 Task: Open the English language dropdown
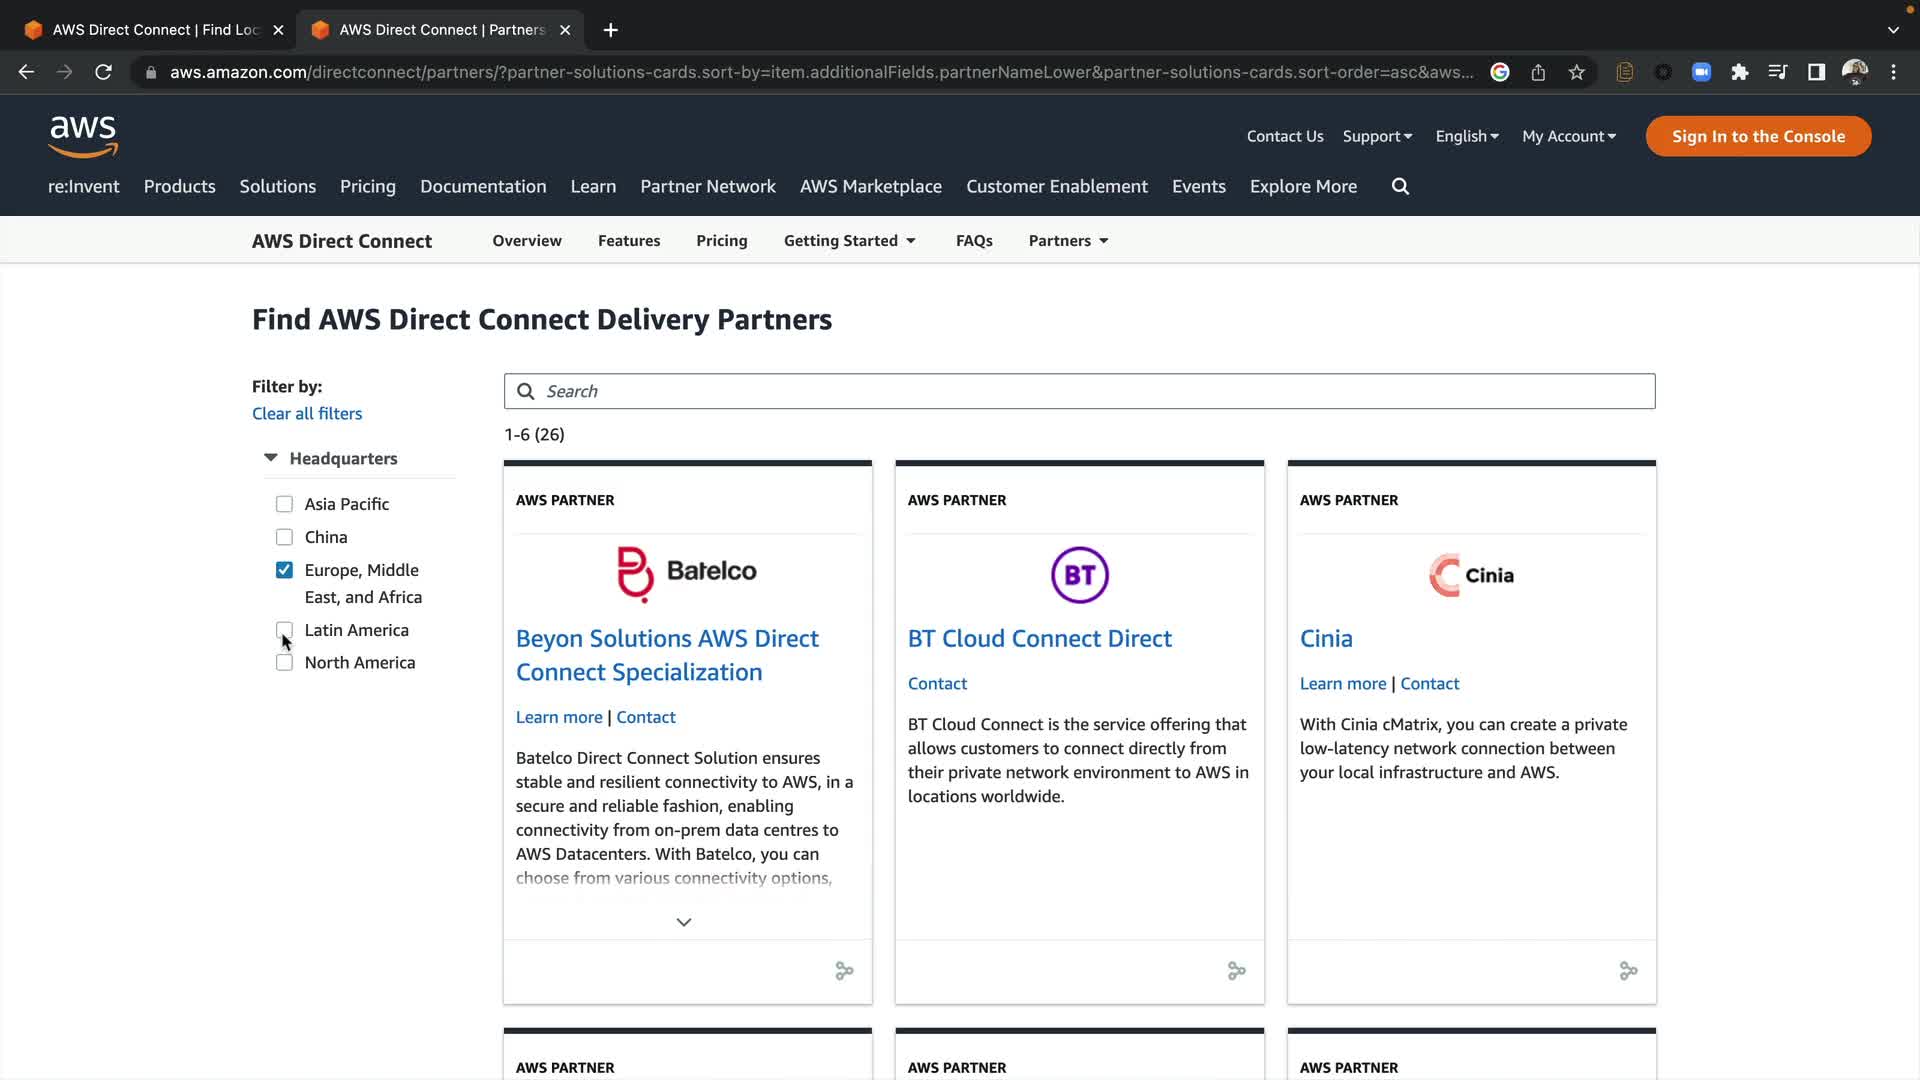click(x=1466, y=136)
